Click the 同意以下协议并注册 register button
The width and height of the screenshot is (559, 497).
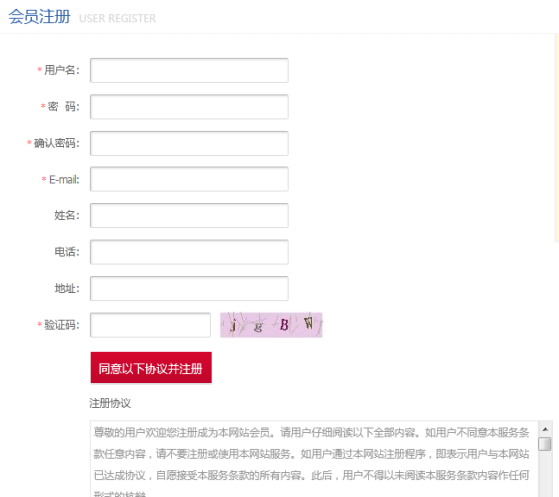pos(151,368)
